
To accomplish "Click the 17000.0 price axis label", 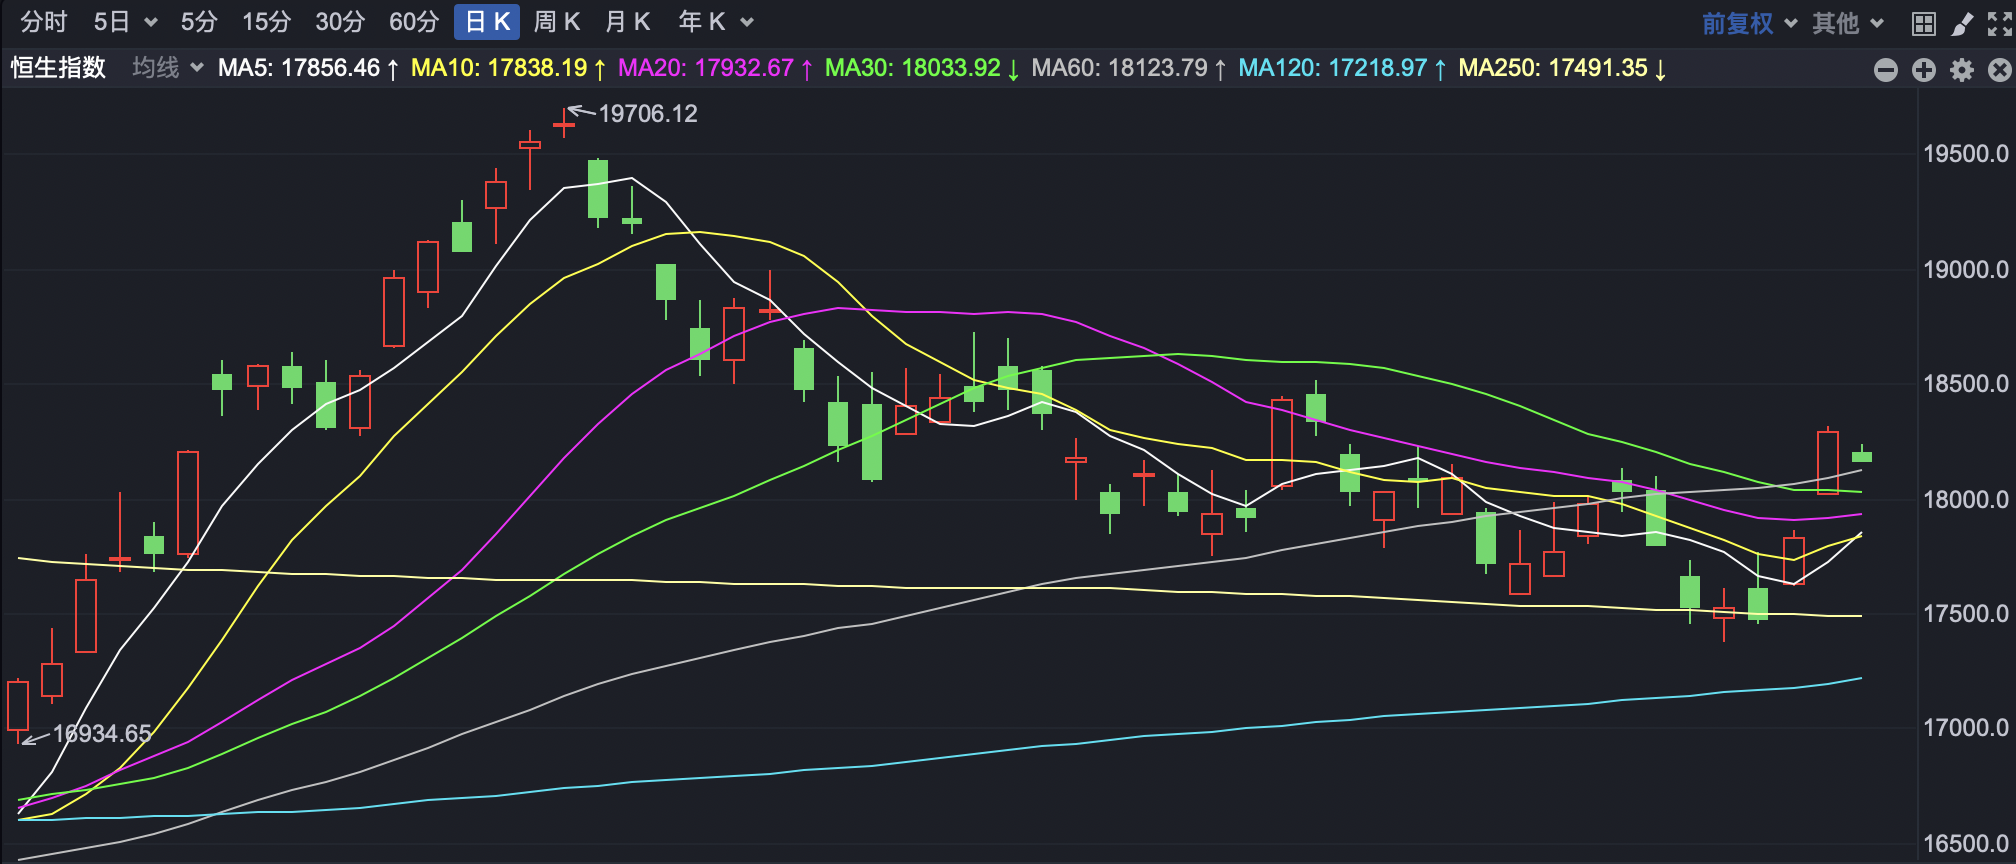I will click(1966, 728).
